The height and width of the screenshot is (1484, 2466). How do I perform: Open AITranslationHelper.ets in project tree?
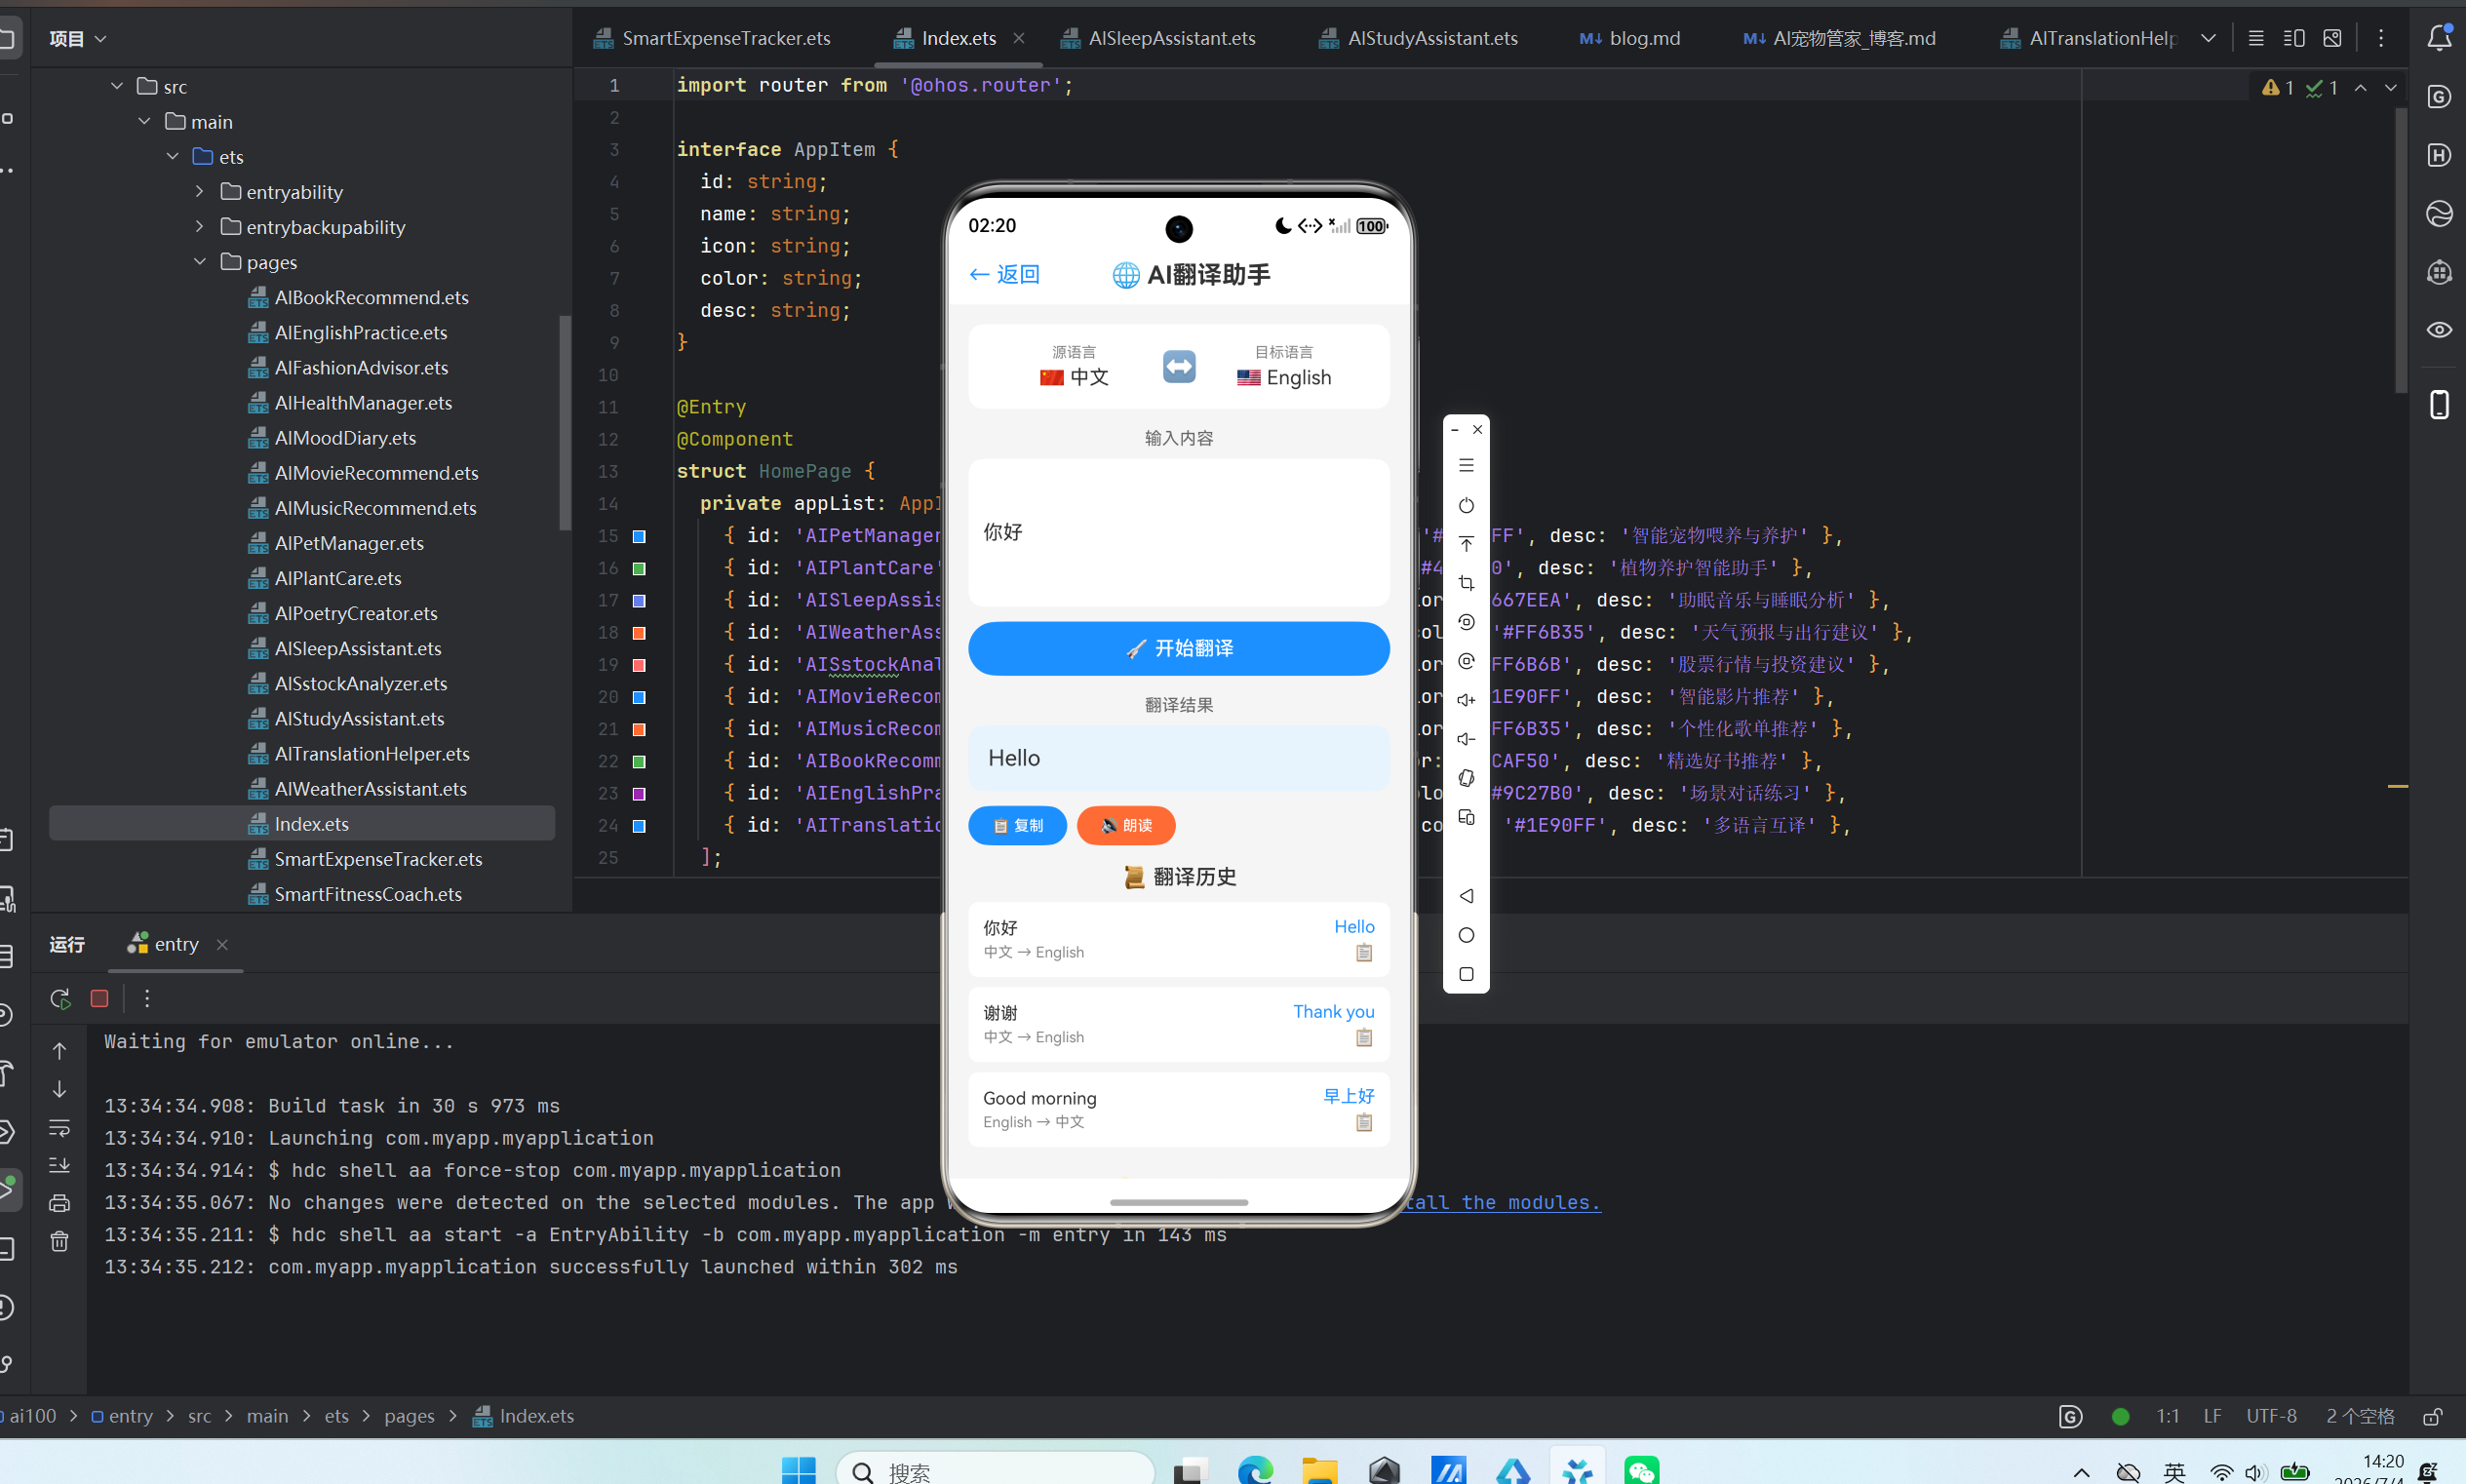371,753
